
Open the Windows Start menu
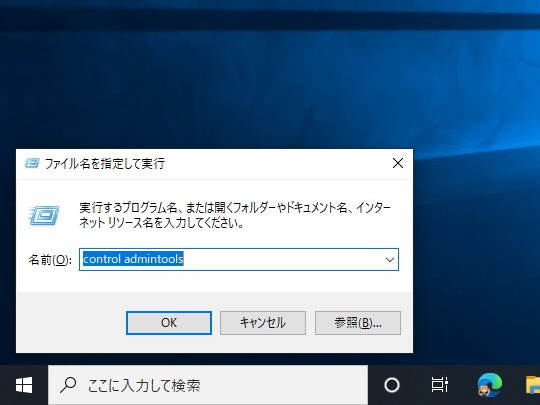(x=24, y=385)
